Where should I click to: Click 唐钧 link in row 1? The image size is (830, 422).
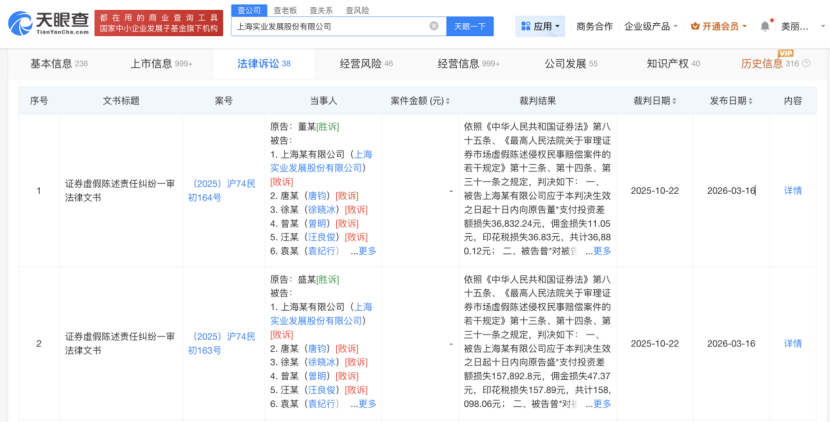tap(318, 195)
